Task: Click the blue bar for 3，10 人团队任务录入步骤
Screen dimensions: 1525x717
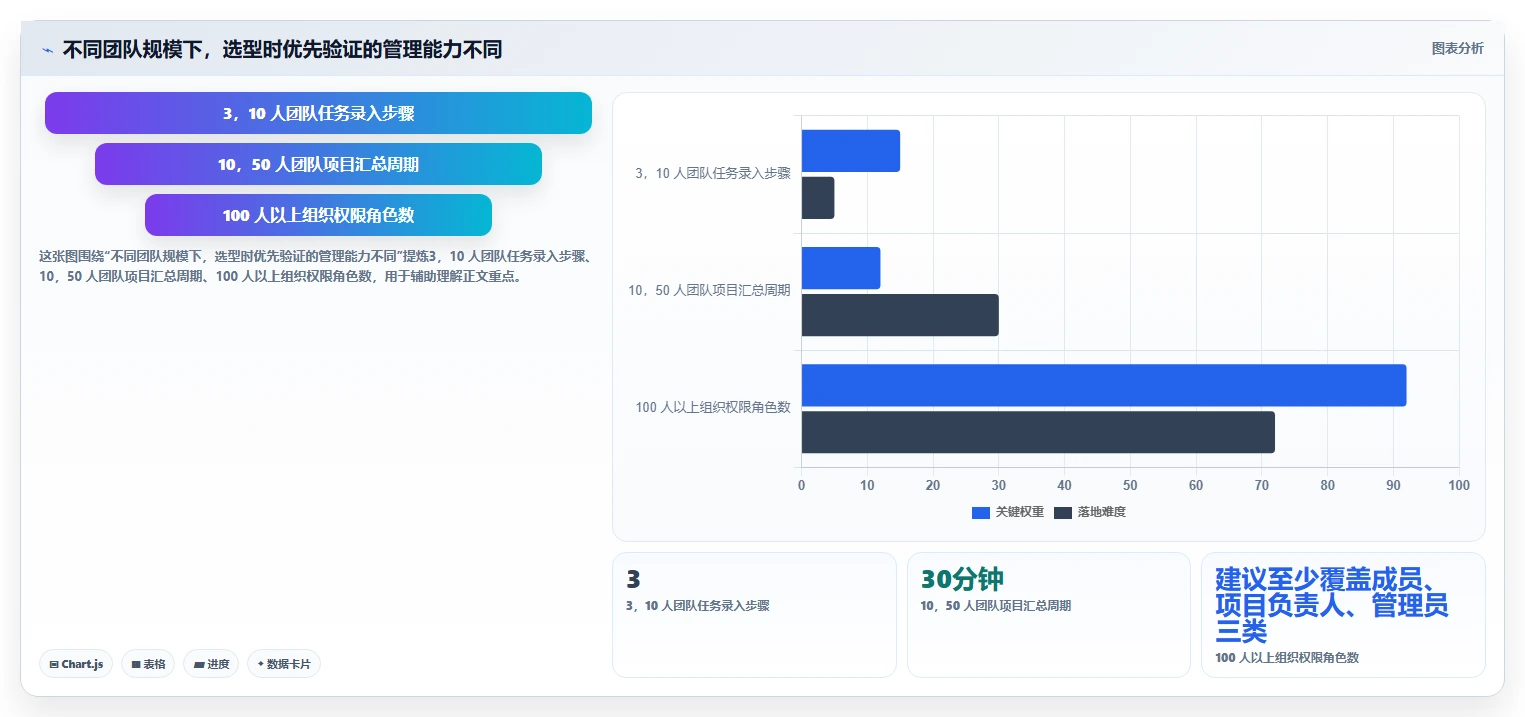Action: tap(850, 151)
